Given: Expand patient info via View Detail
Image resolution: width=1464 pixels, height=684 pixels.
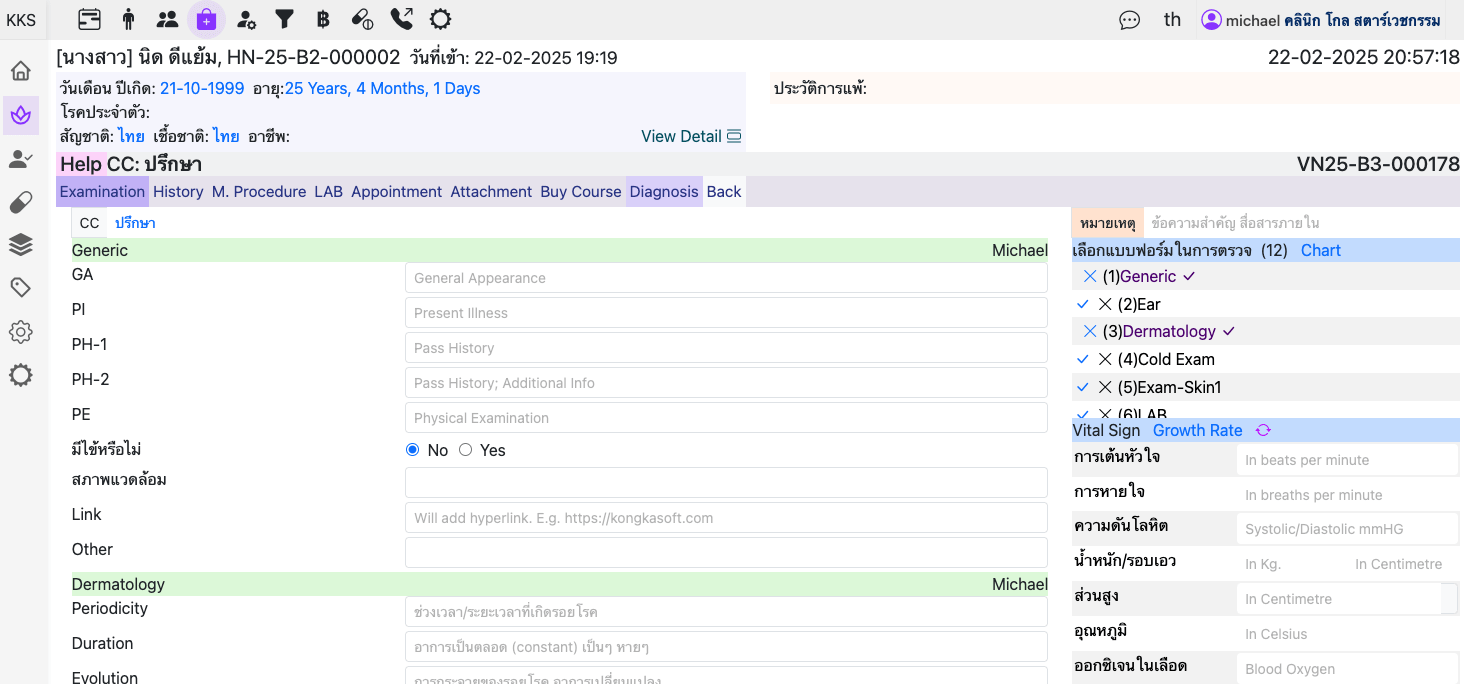Looking at the screenshot, I should (691, 136).
